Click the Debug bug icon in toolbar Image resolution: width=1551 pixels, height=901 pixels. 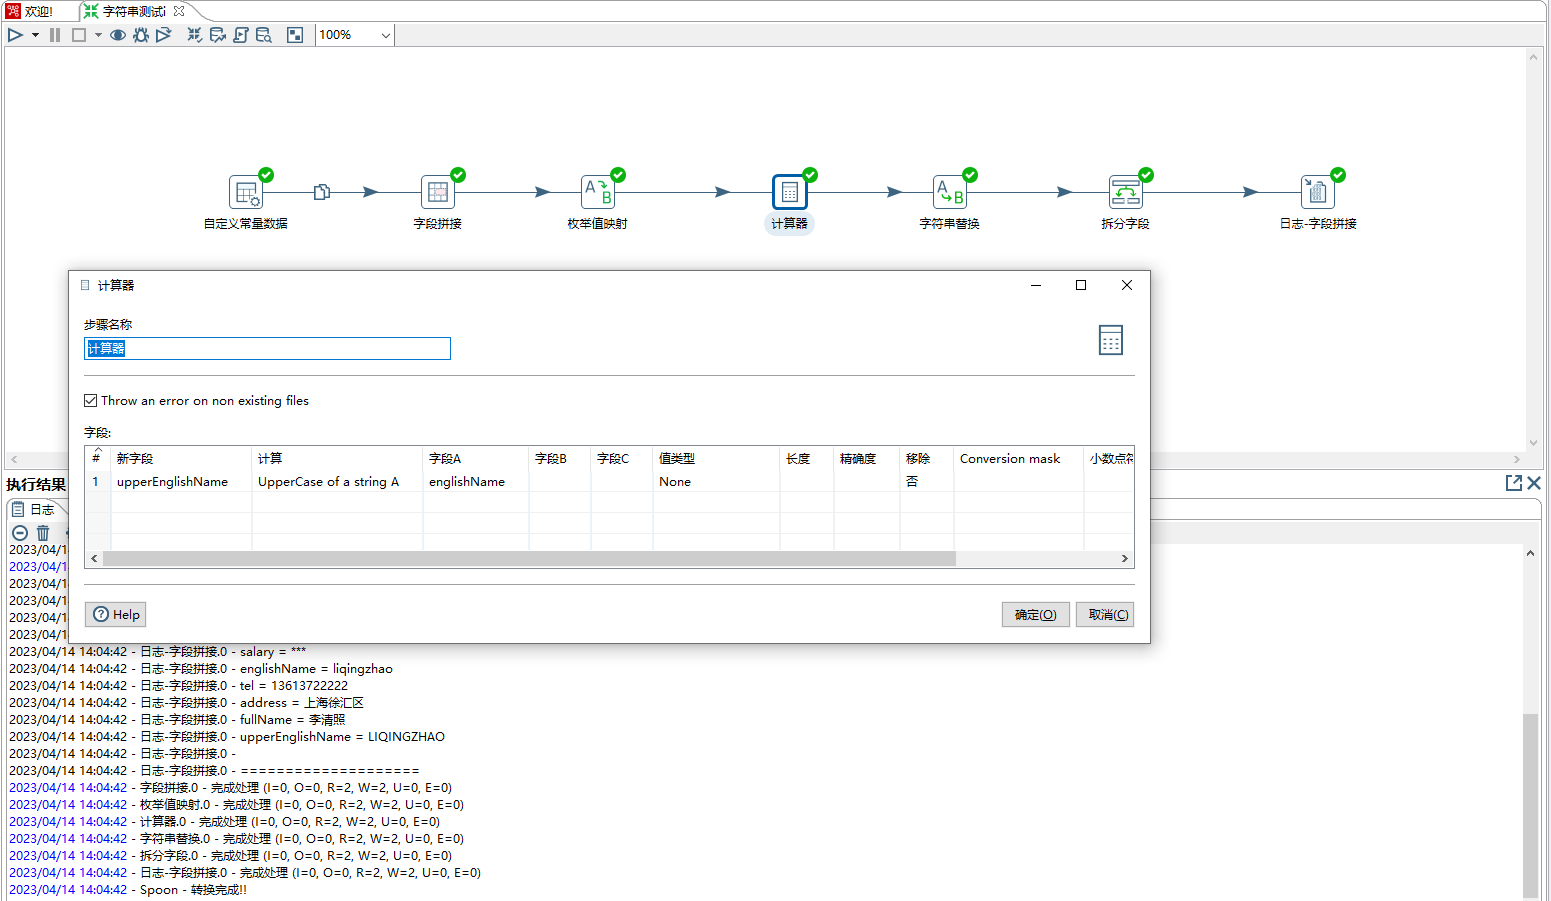[x=141, y=35]
